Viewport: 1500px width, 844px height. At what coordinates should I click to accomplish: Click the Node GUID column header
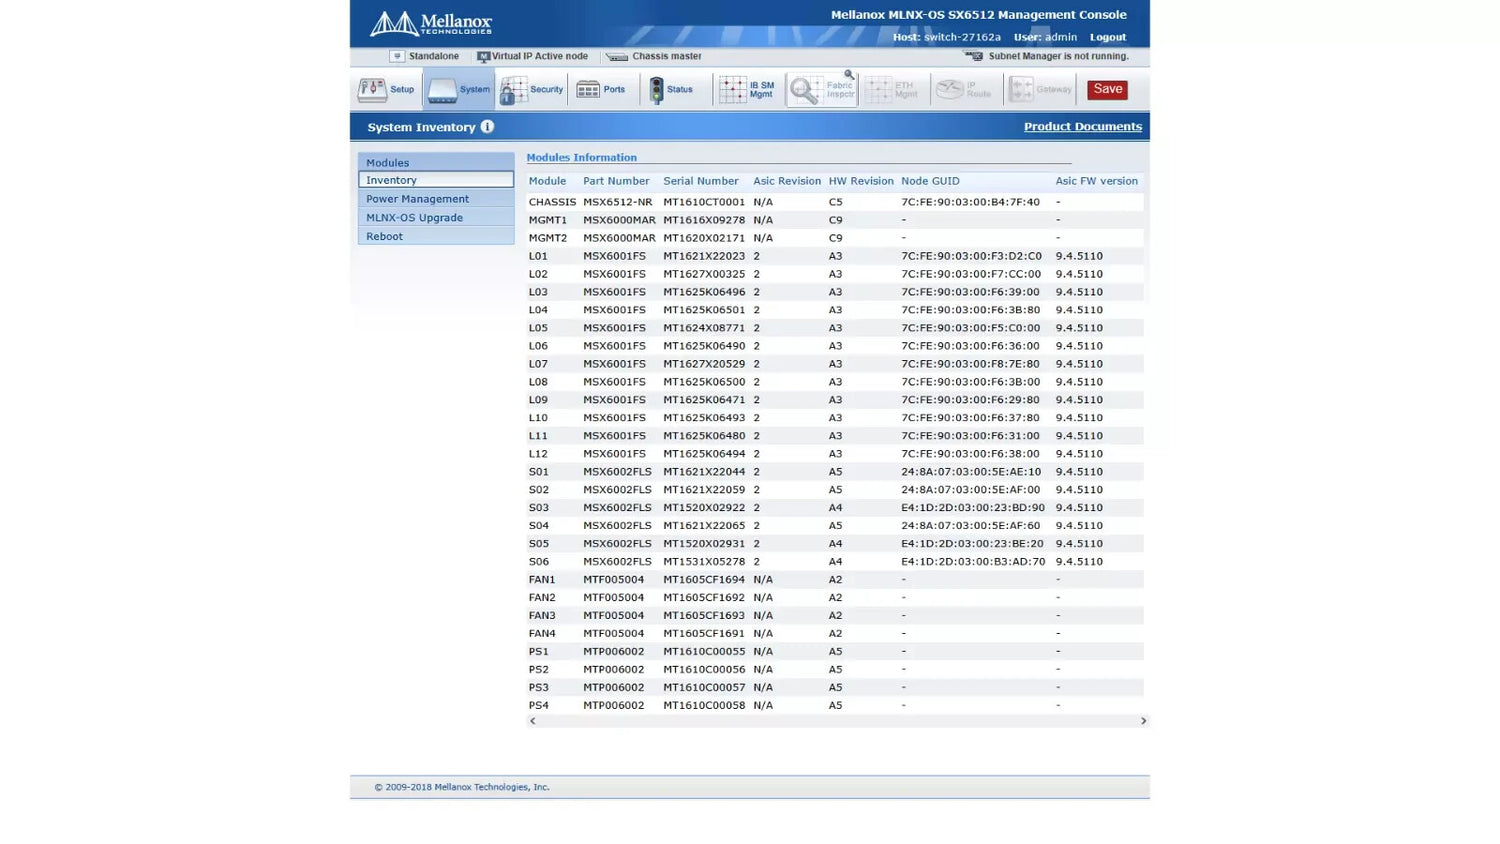point(930,181)
